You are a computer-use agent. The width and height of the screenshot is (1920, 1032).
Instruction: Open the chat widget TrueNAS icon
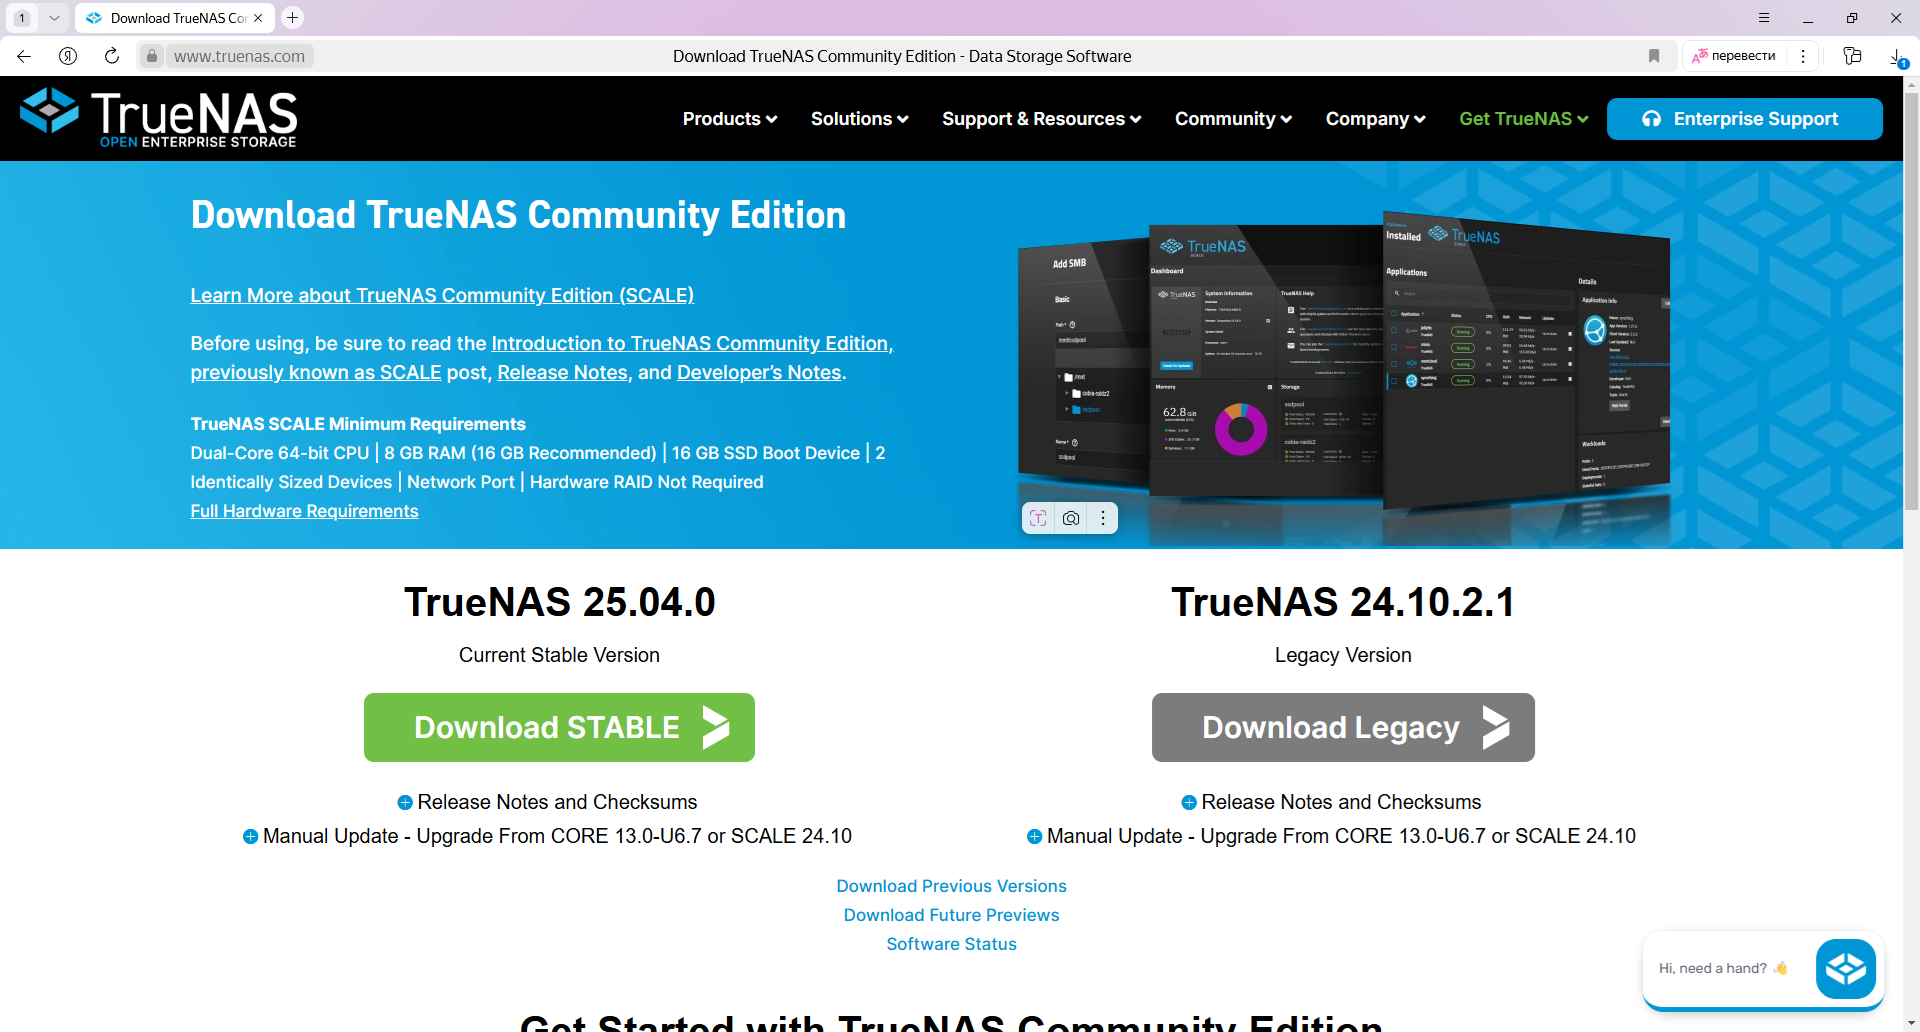(x=1846, y=968)
